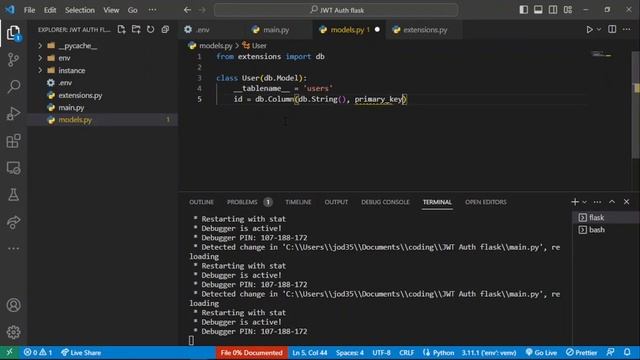Go back in navigation history
The height and width of the screenshot is (360, 640).
(187, 10)
